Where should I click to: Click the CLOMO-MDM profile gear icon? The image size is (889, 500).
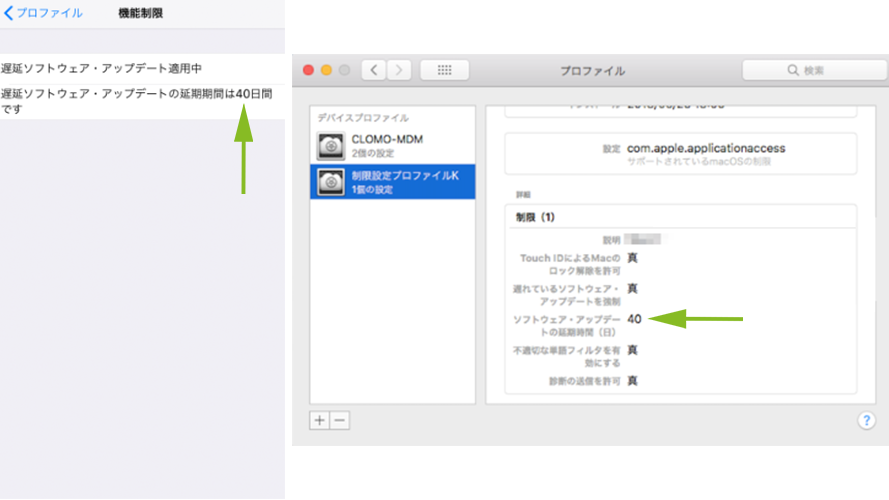331,146
